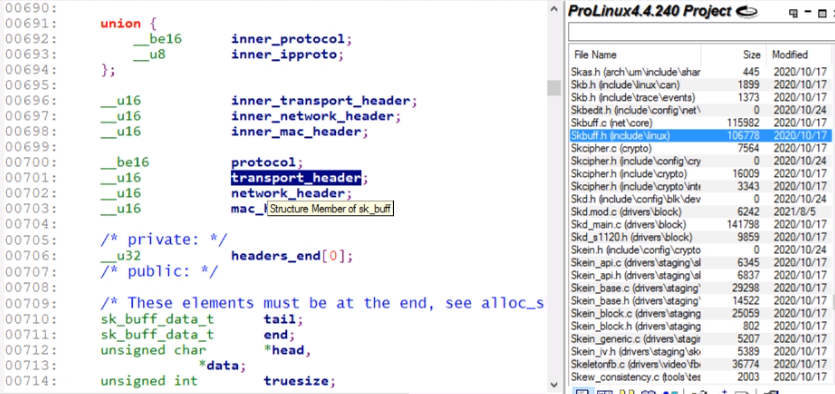Viewport: 835px width, 394px height.
Task: Open Skein_api.h in file list
Action: [700, 275]
